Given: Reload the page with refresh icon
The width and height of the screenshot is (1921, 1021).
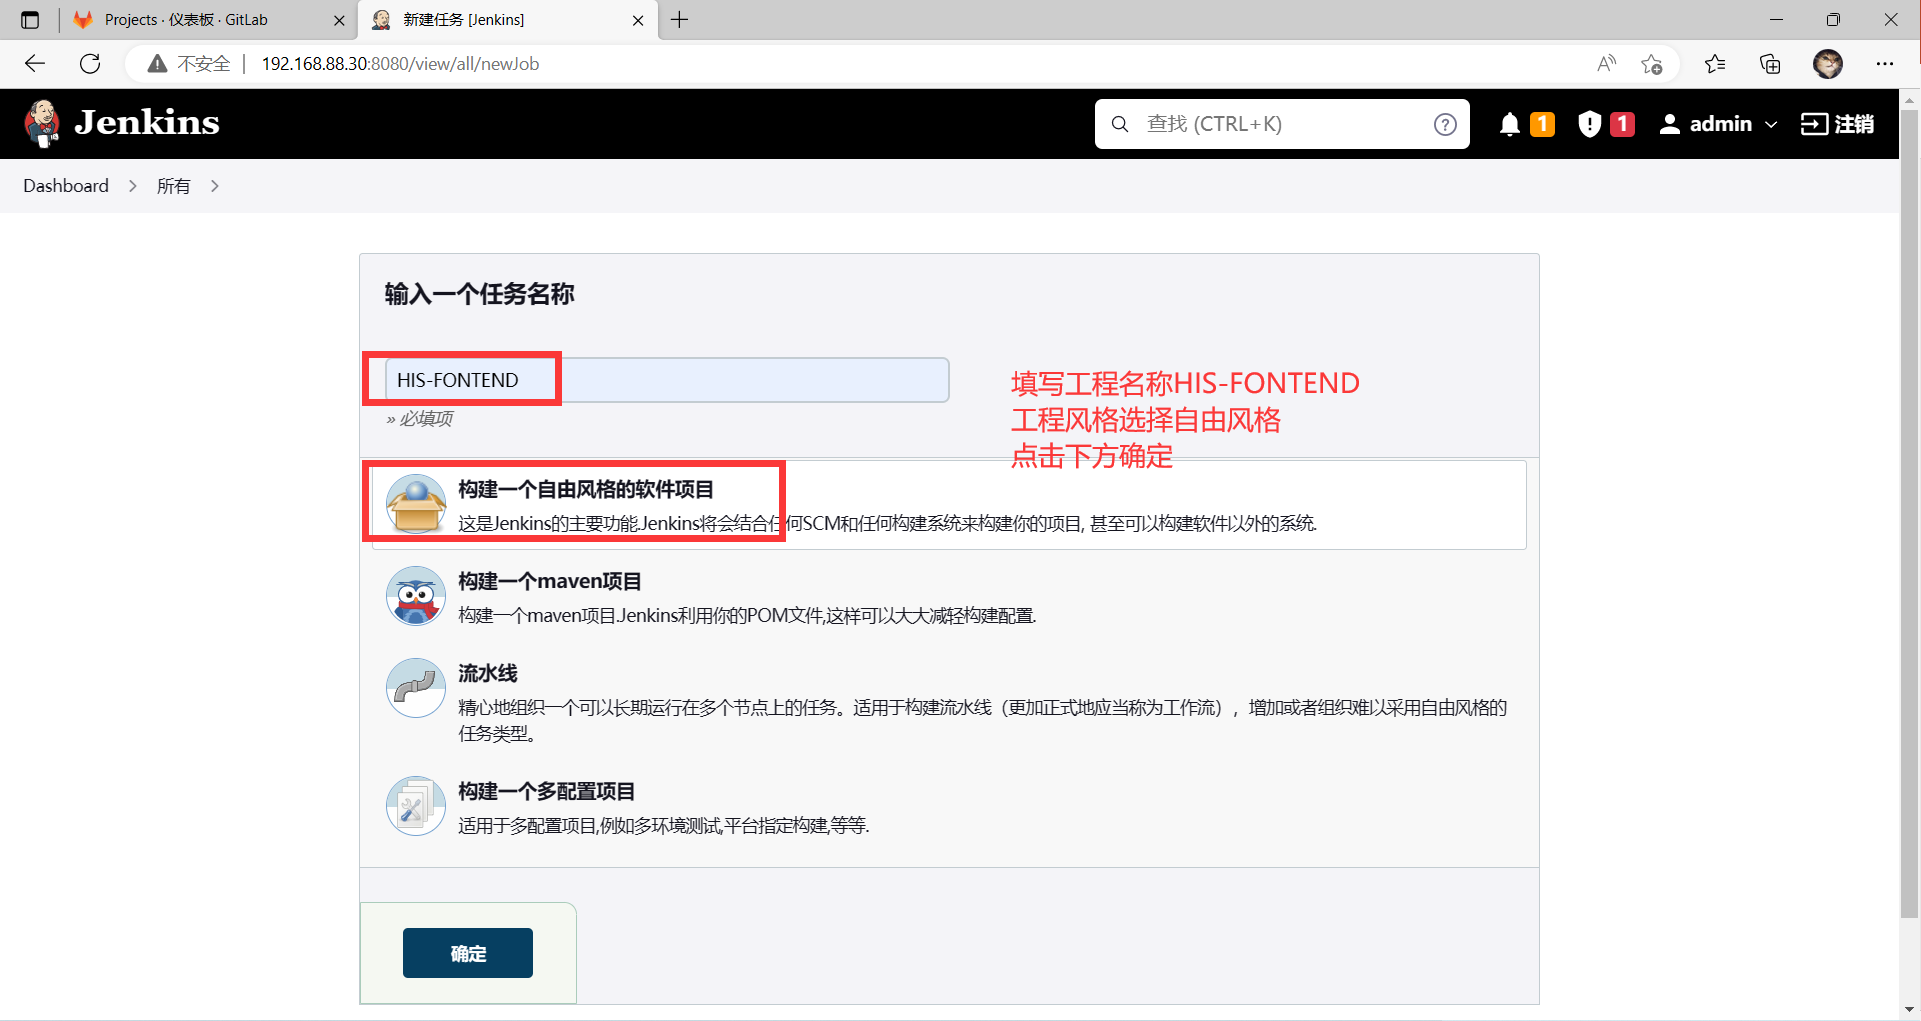Looking at the screenshot, I should [90, 64].
